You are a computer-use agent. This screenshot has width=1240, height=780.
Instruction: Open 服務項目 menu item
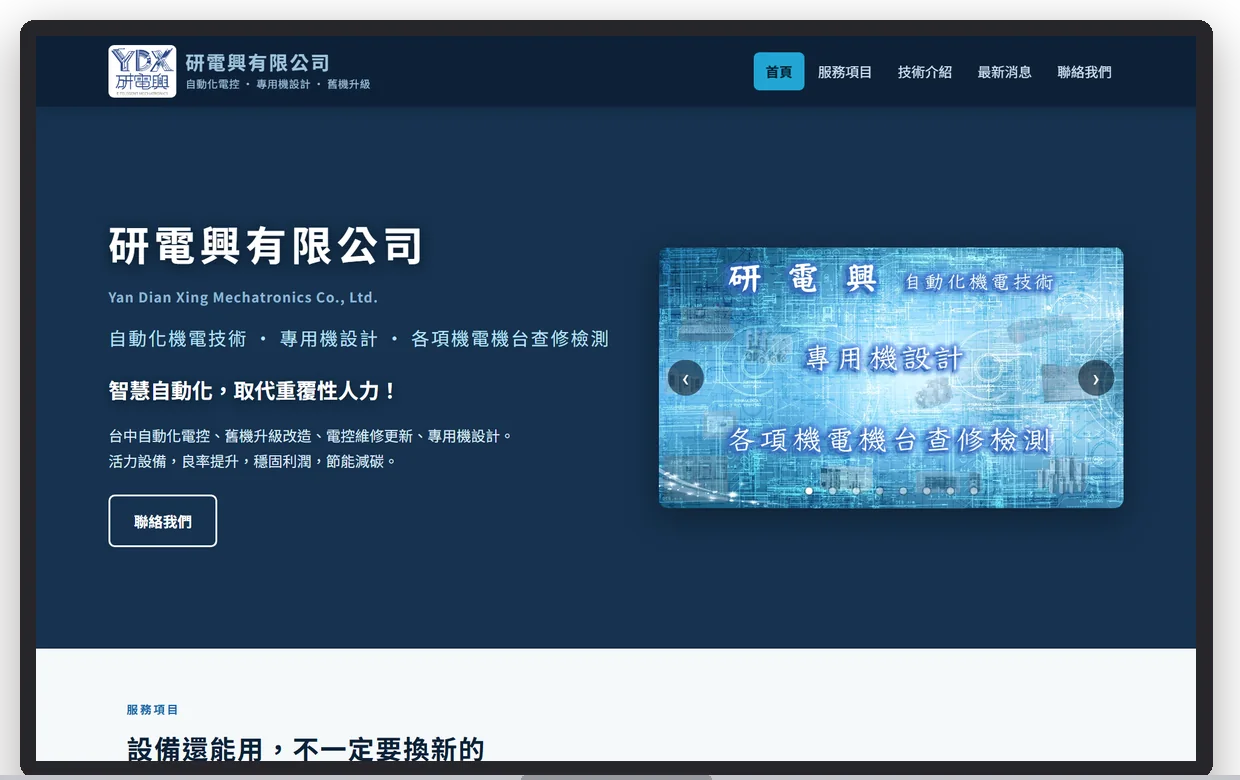pyautogui.click(x=845, y=72)
